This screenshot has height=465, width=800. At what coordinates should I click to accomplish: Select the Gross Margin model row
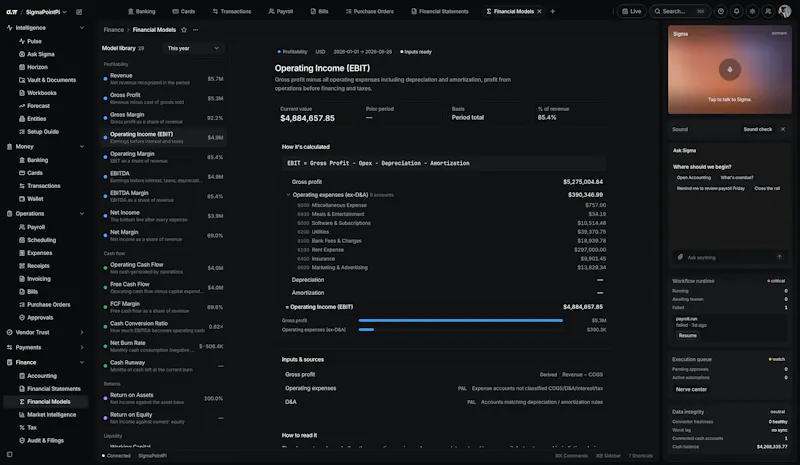(163, 118)
